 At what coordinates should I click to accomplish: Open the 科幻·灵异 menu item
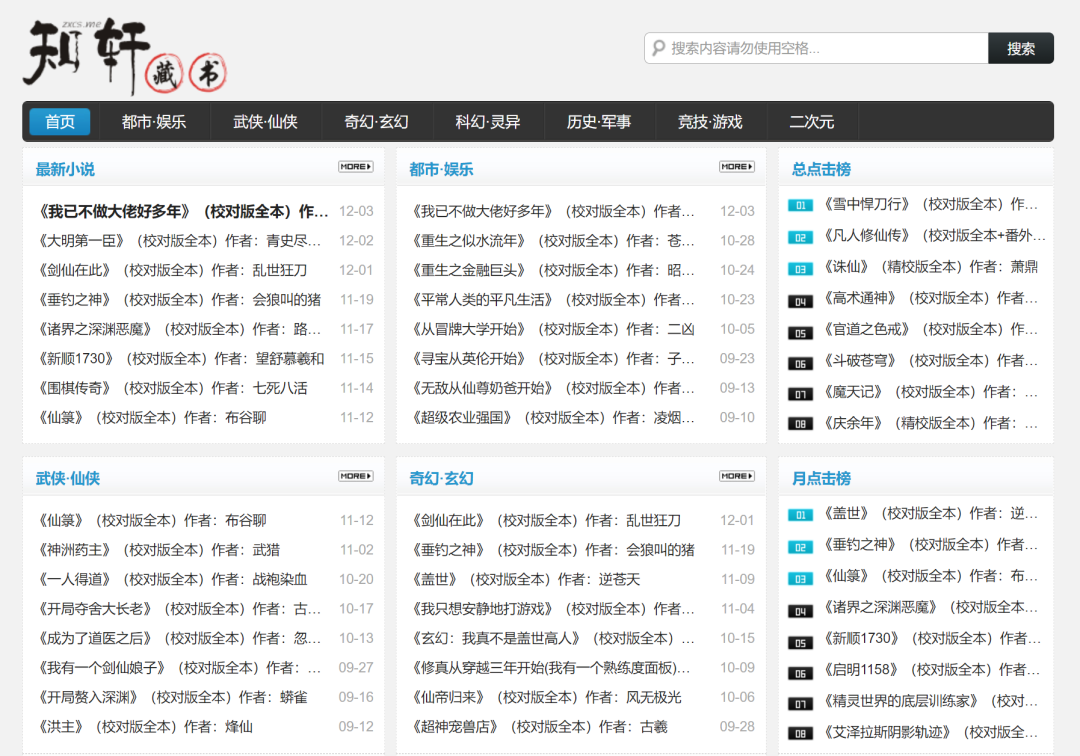488,122
